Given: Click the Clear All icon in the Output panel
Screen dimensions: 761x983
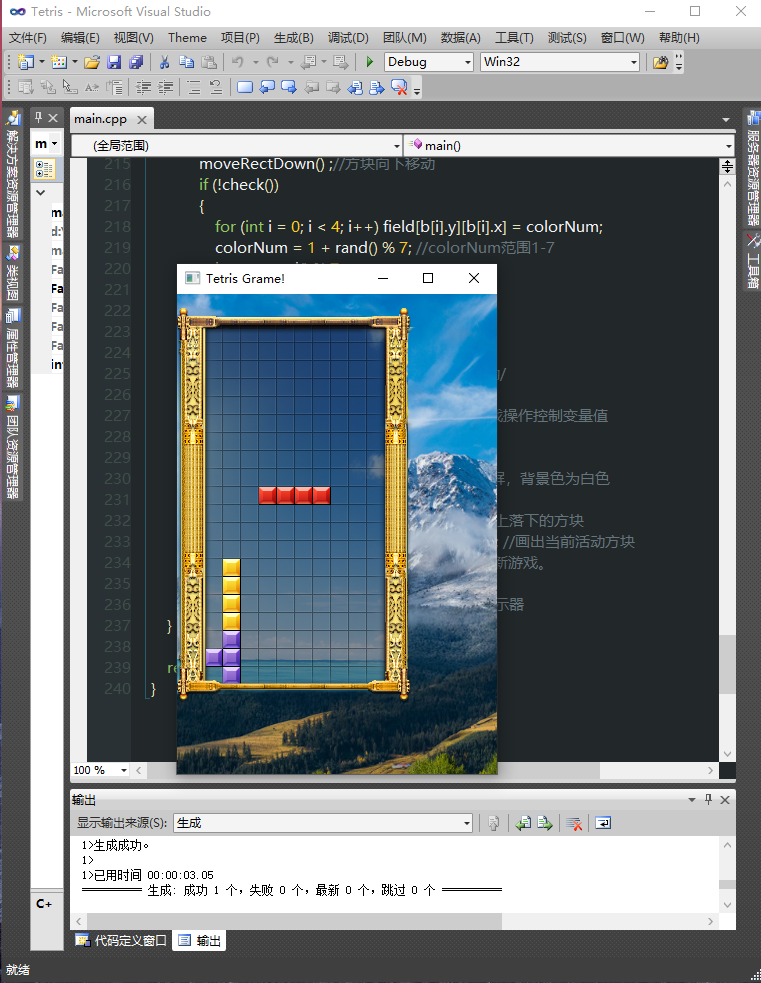Looking at the screenshot, I should [x=574, y=823].
